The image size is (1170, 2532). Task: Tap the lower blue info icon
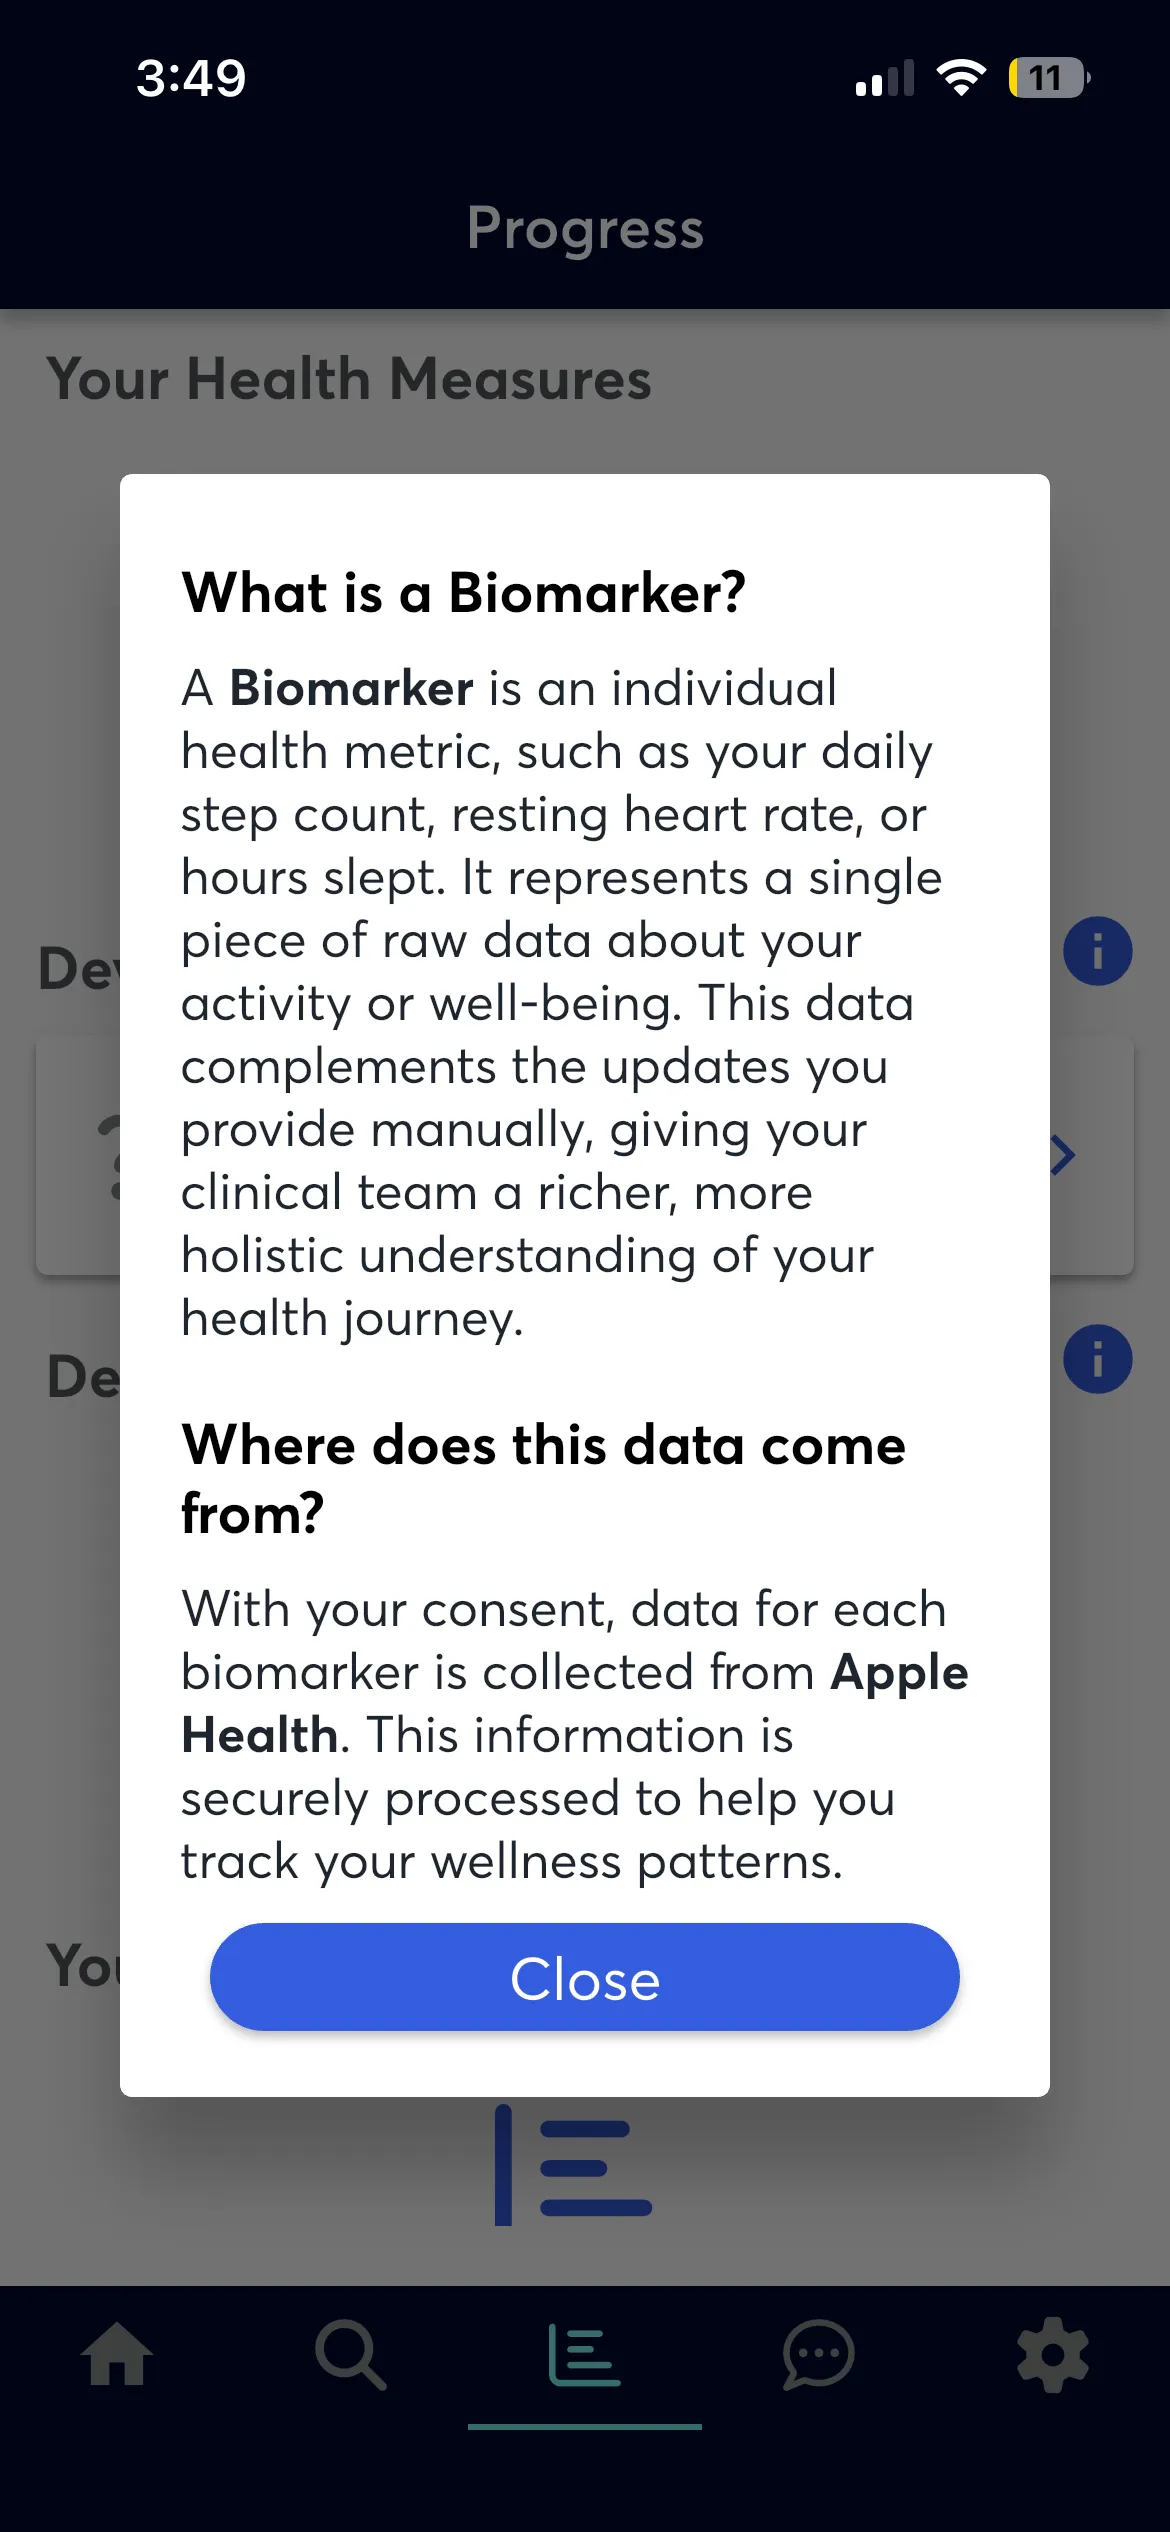click(x=1097, y=1359)
